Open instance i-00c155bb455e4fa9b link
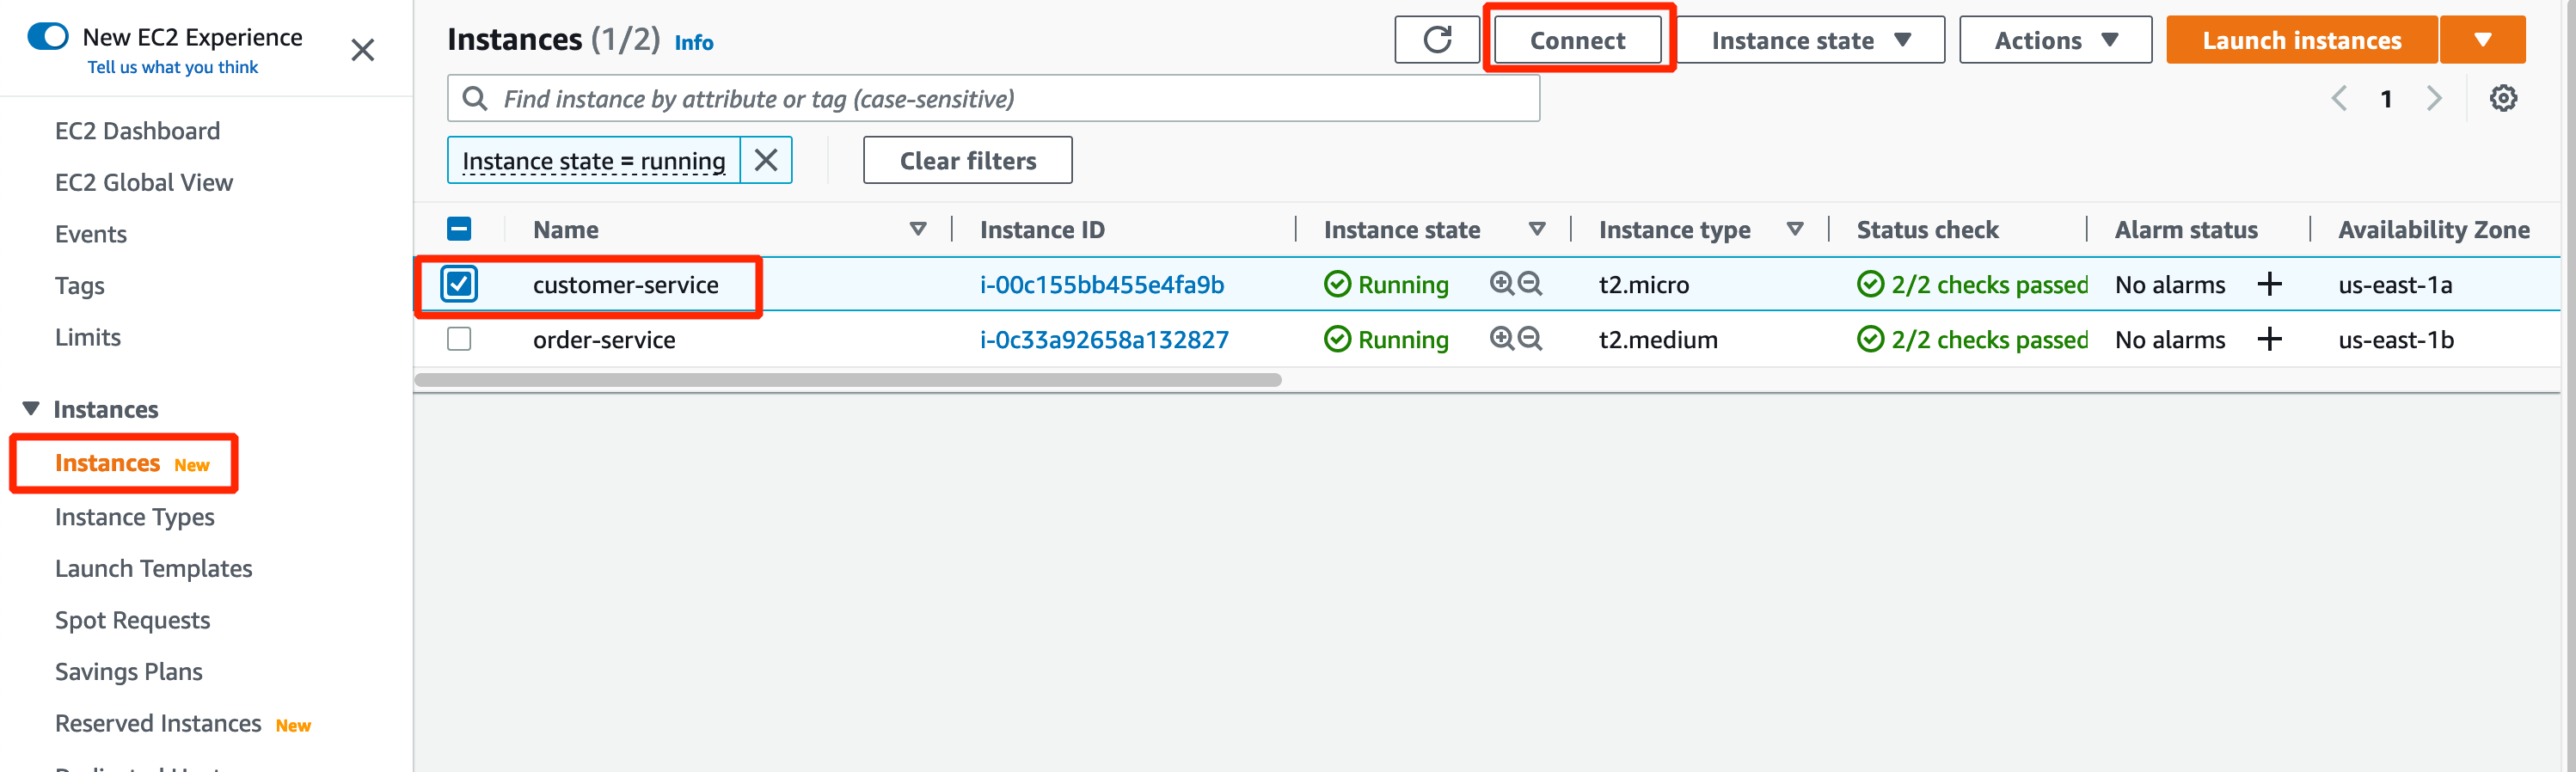Image resolution: width=2576 pixels, height=772 pixels. coord(1101,284)
